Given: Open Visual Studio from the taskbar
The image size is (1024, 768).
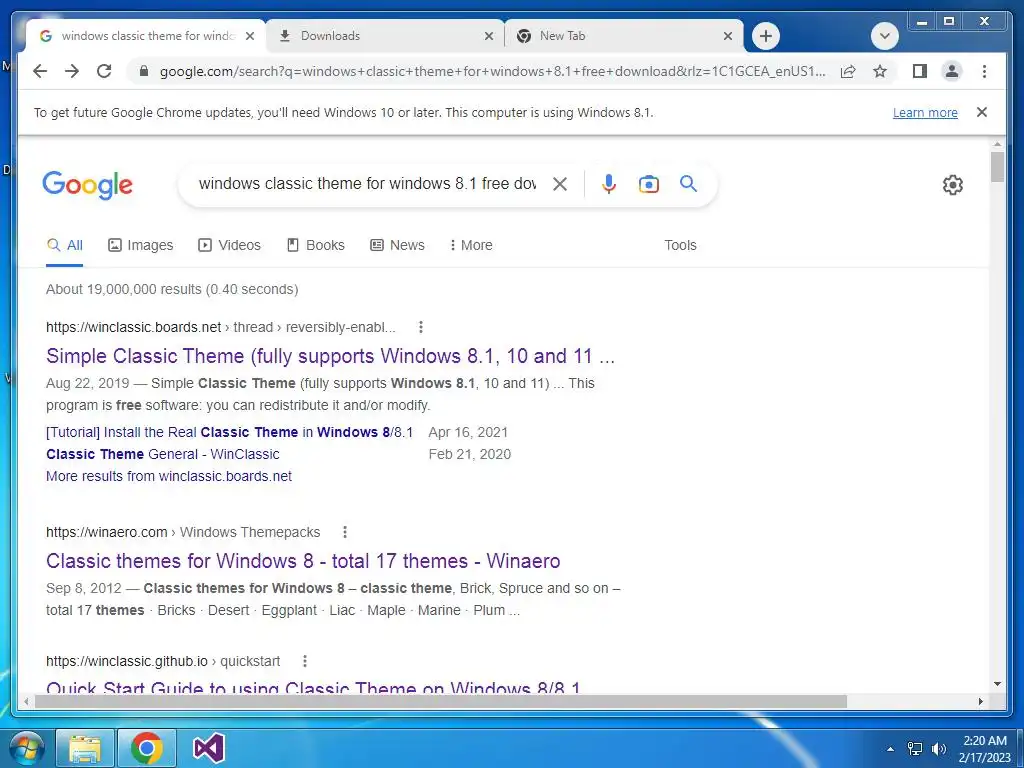Looking at the screenshot, I should pos(208,748).
